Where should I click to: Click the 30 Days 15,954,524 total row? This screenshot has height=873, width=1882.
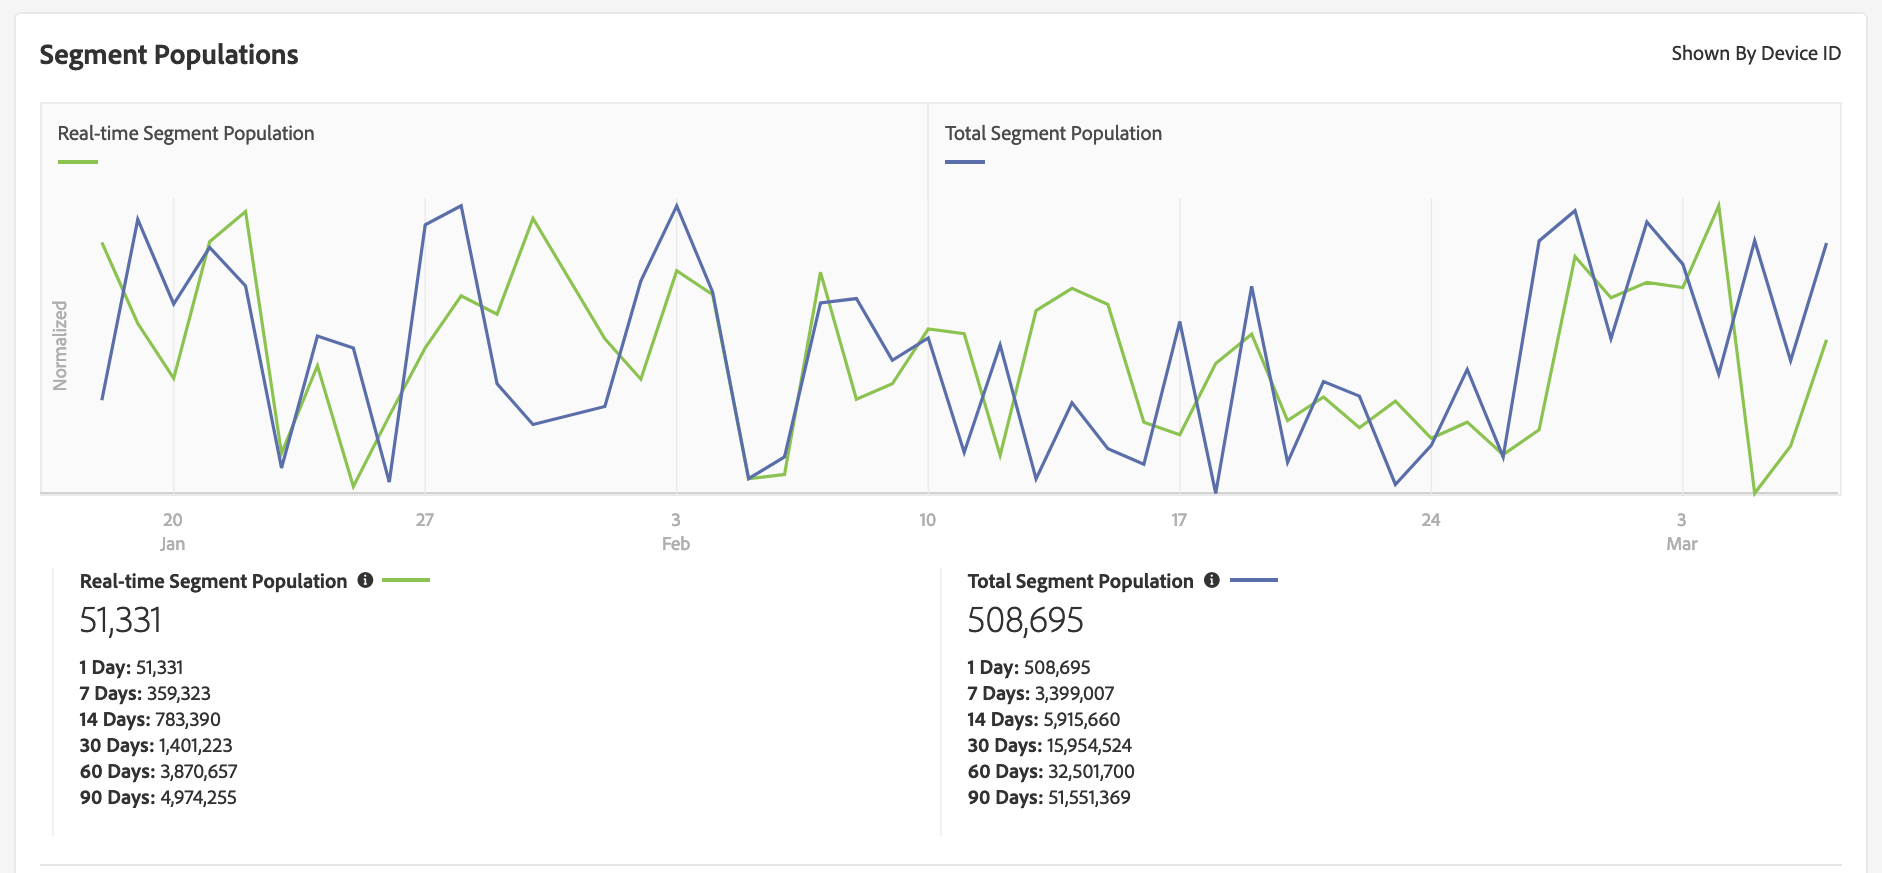tap(1049, 745)
